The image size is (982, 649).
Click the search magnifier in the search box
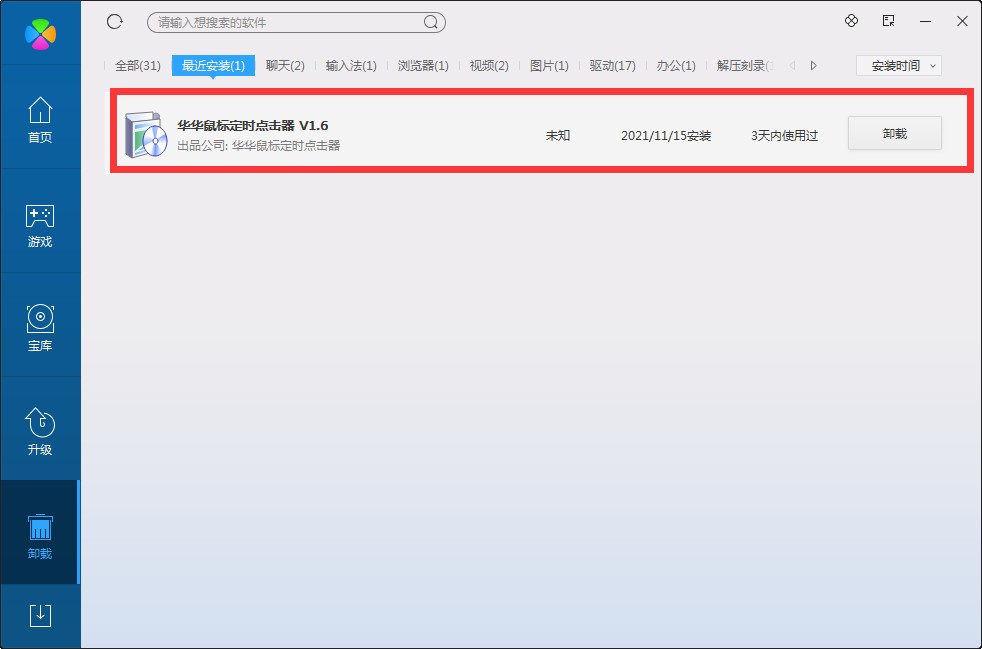pos(430,21)
